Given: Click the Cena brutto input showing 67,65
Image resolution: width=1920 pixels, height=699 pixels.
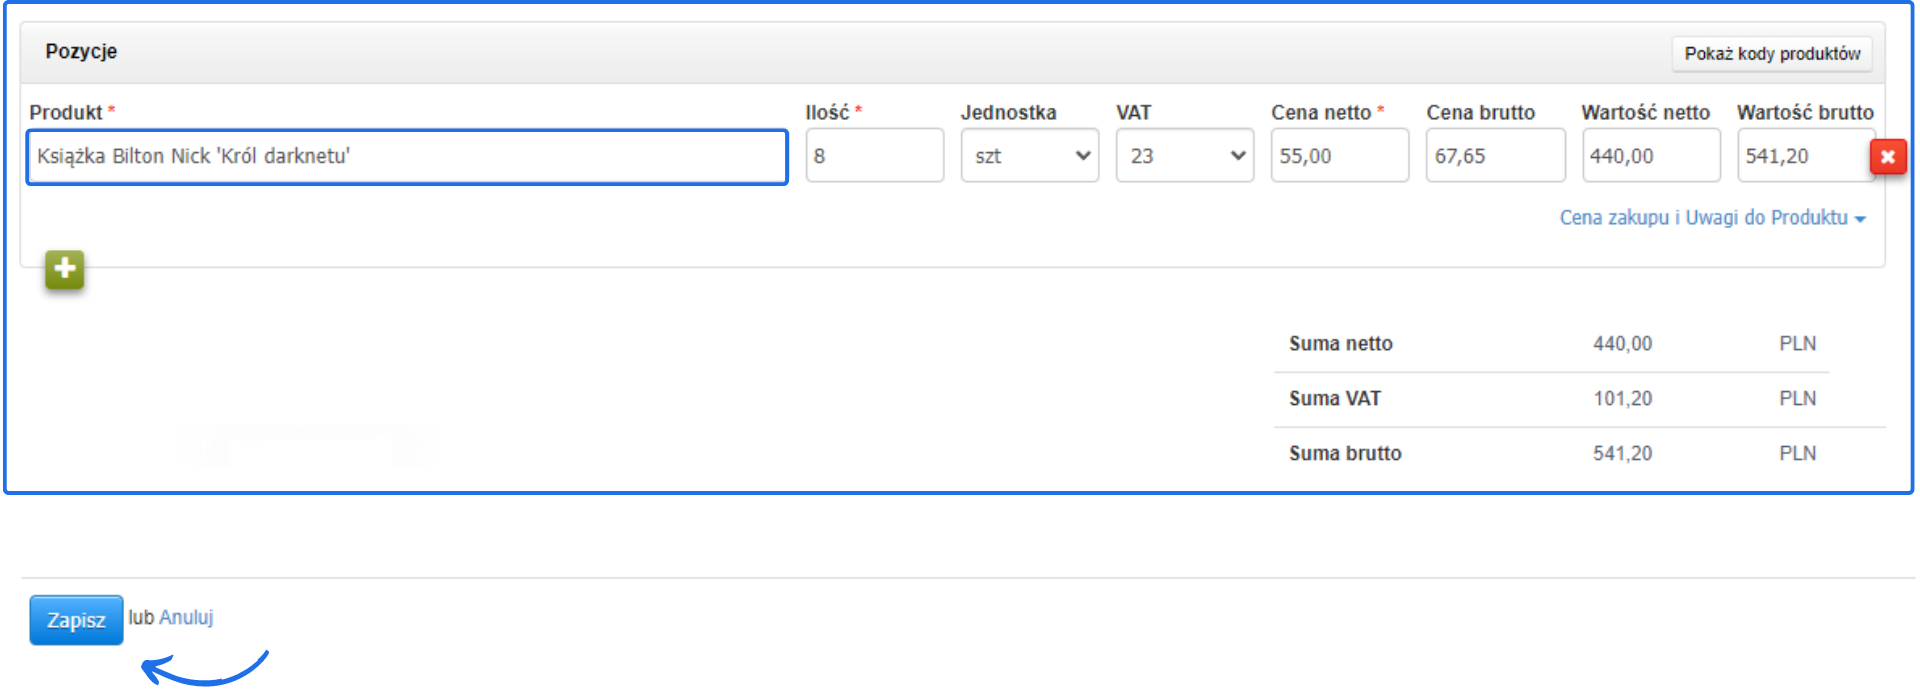Looking at the screenshot, I should [1494, 156].
